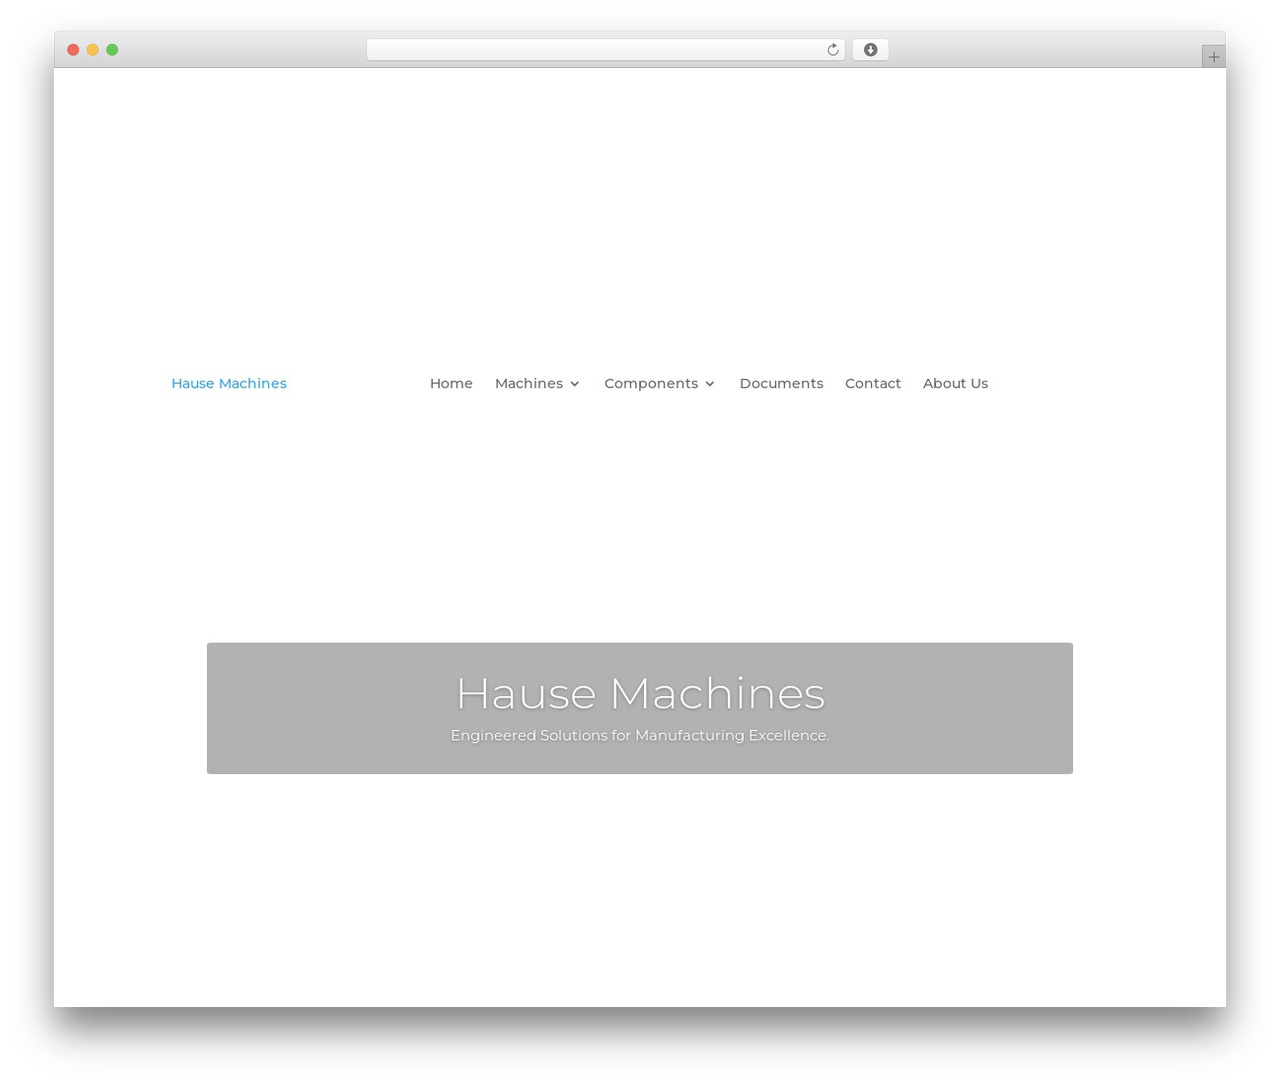This screenshot has height=1084, width=1280.
Task: Focus the browser address bar
Action: pos(605,50)
